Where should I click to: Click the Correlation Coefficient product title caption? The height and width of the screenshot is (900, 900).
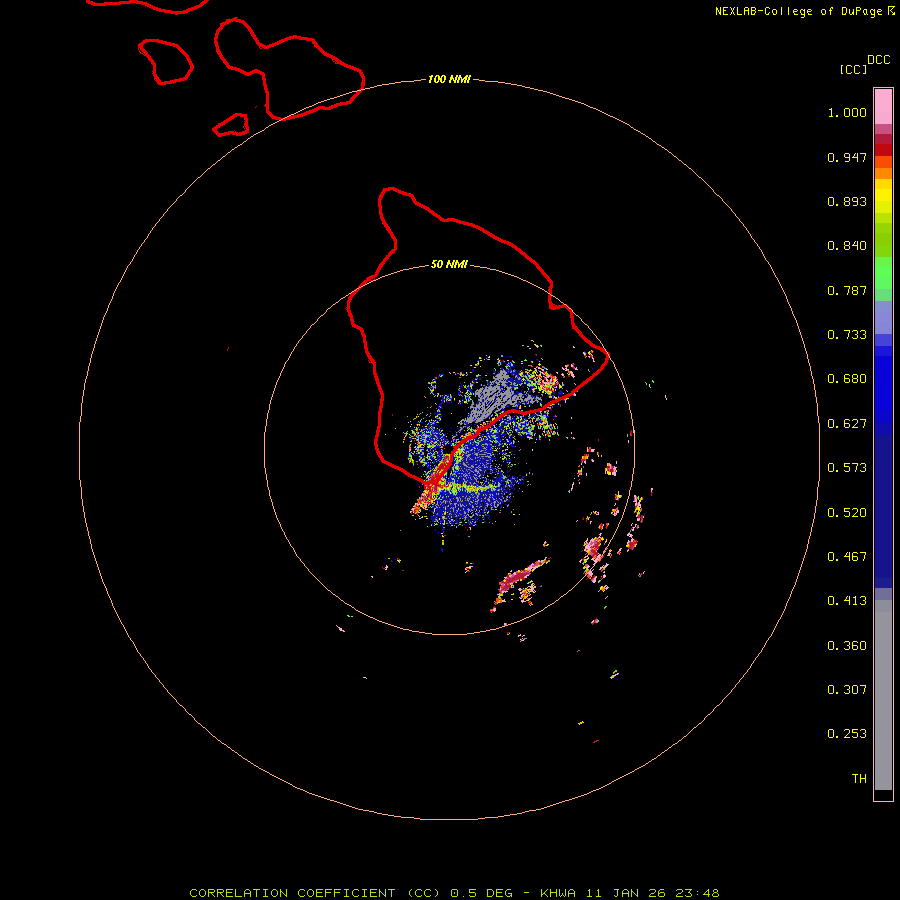click(454, 893)
